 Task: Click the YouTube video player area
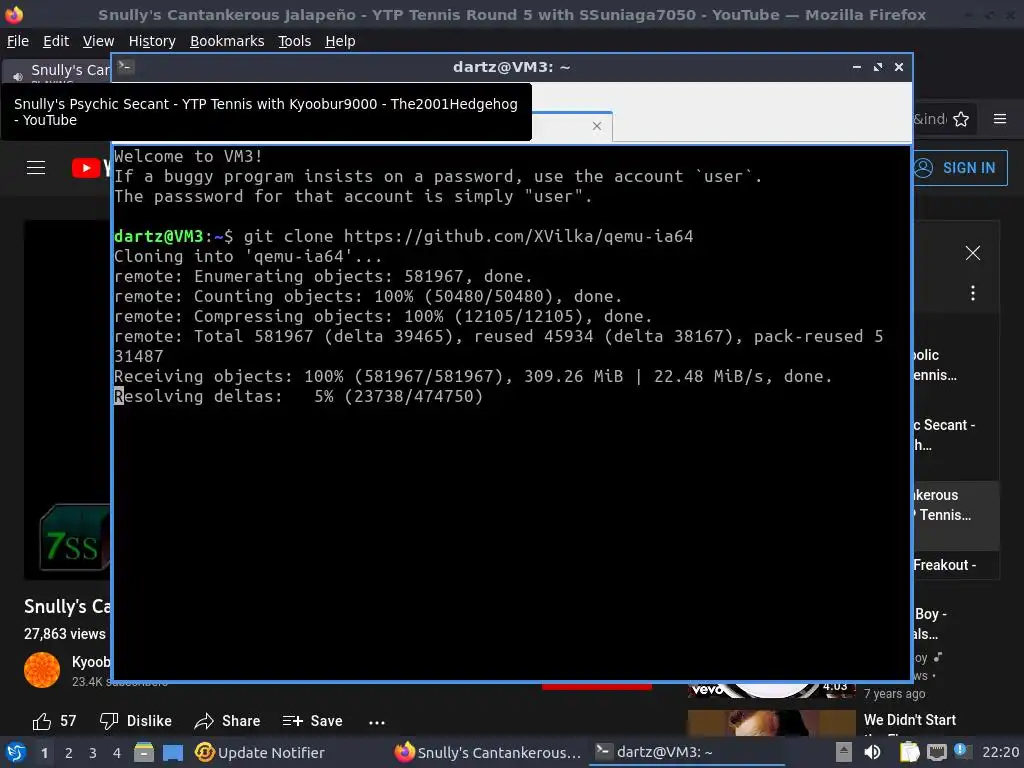tap(68, 400)
